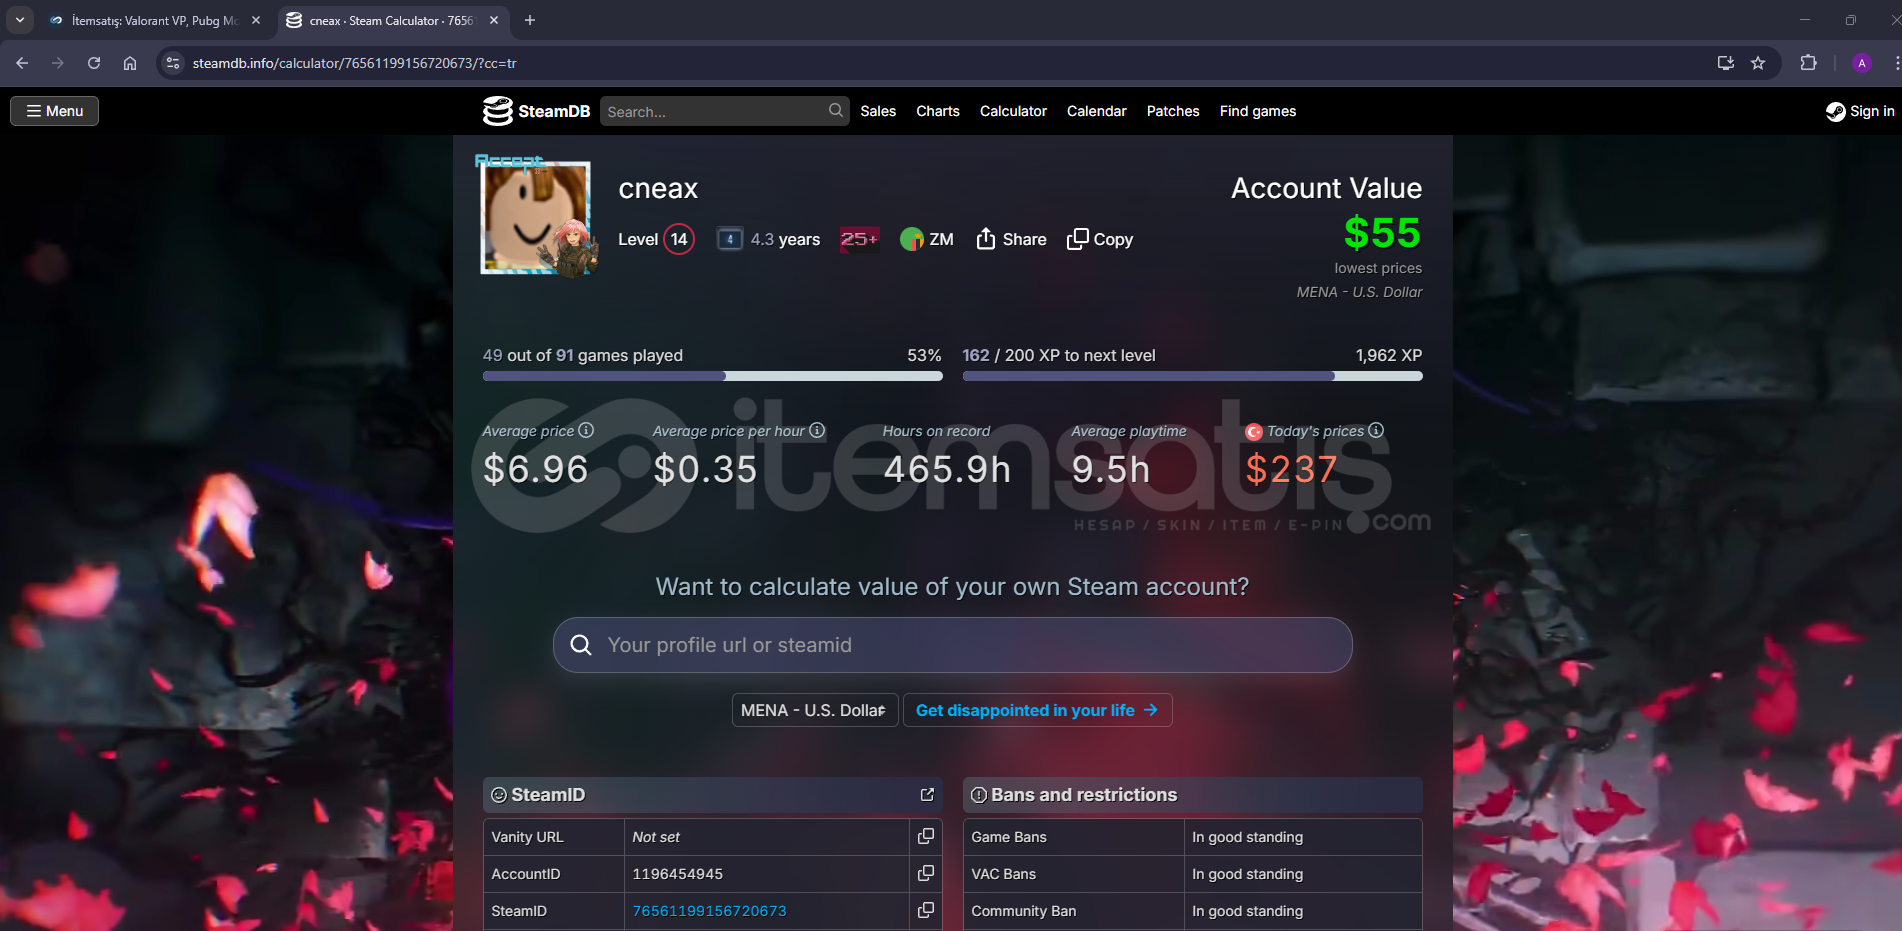View site information icon in address bar
This screenshot has width=1902, height=931.
173,63
